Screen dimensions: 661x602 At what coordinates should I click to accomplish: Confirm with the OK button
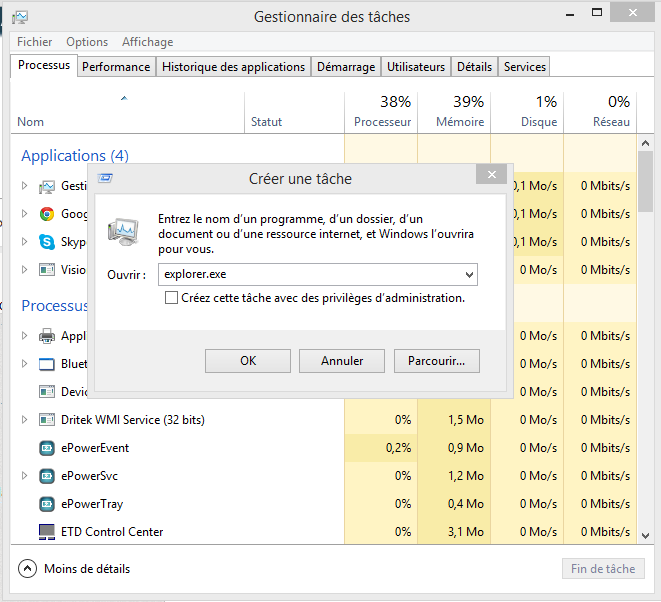pos(248,361)
